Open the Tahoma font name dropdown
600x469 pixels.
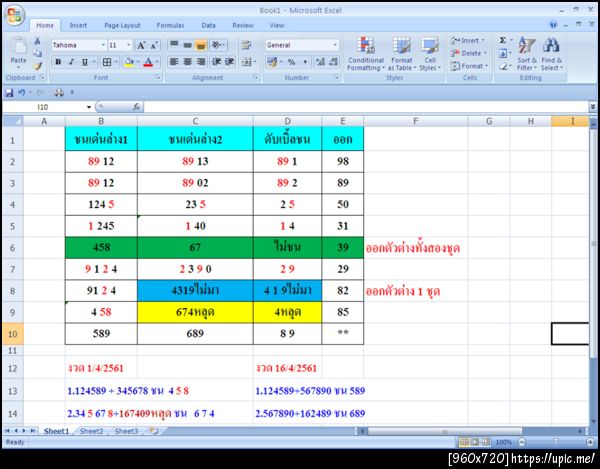pyautogui.click(x=103, y=45)
